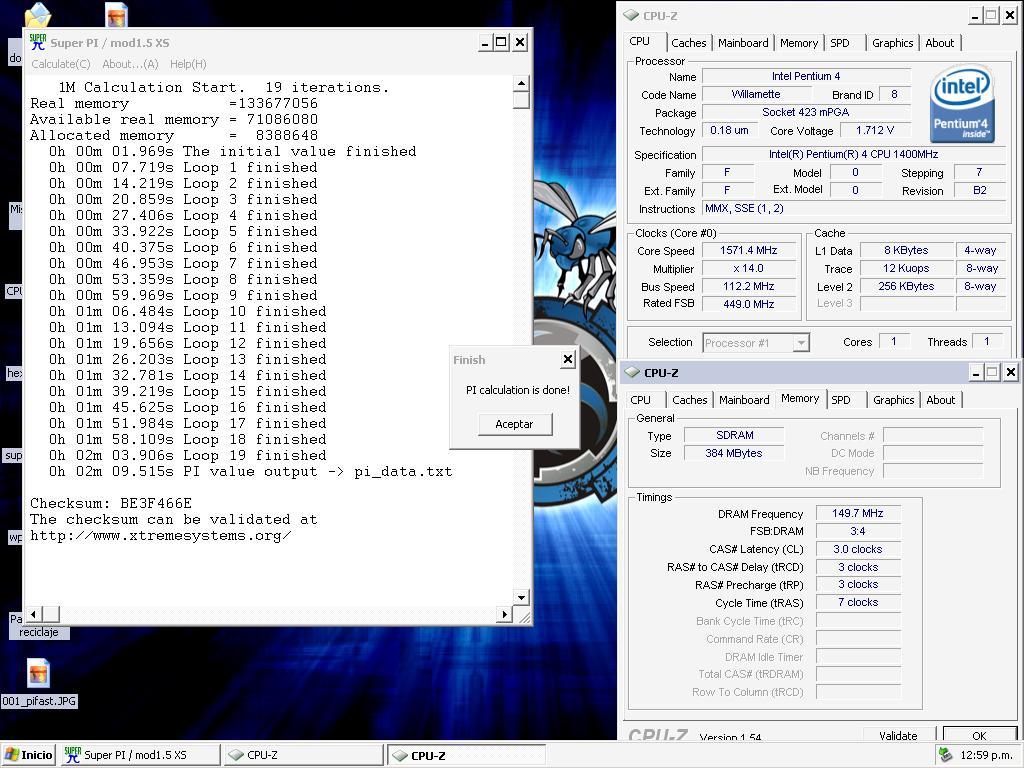Click the Code Name field Willamette
This screenshot has width=1024, height=768.
pyautogui.click(x=756, y=94)
